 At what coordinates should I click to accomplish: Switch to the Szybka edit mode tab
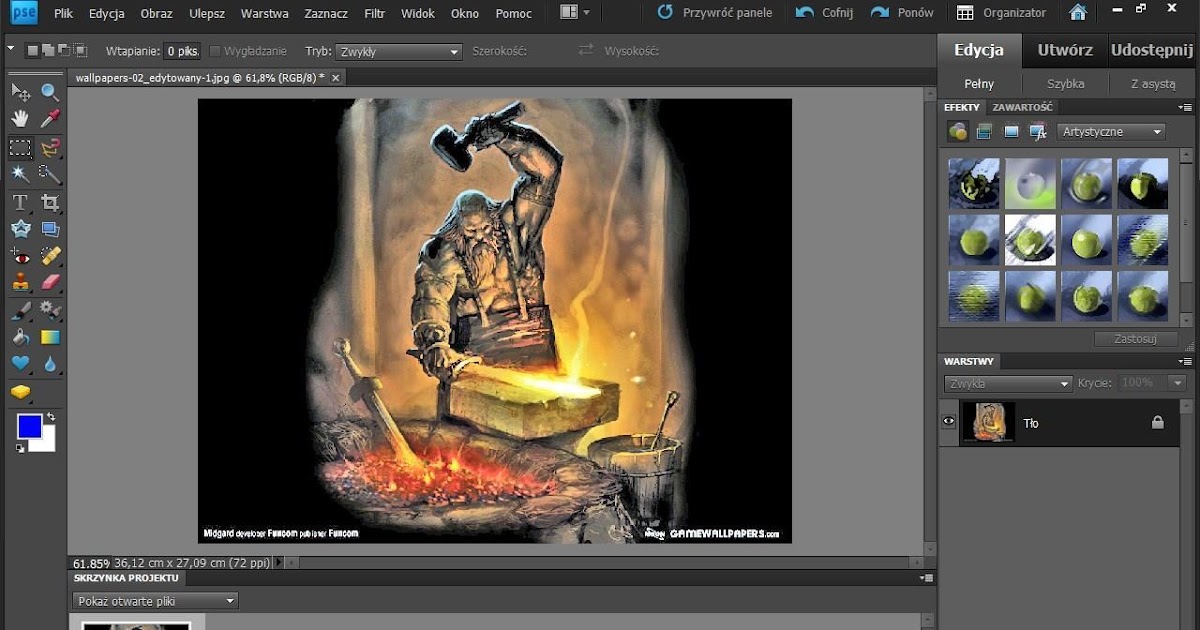1065,84
